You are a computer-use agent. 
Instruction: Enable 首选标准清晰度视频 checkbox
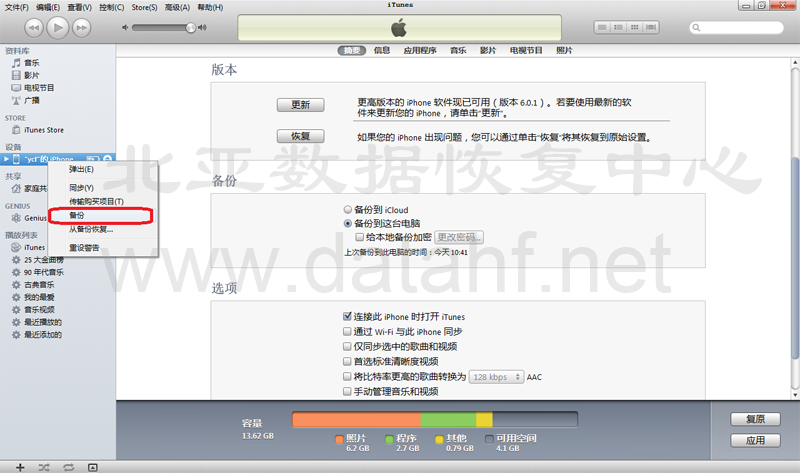pos(347,361)
